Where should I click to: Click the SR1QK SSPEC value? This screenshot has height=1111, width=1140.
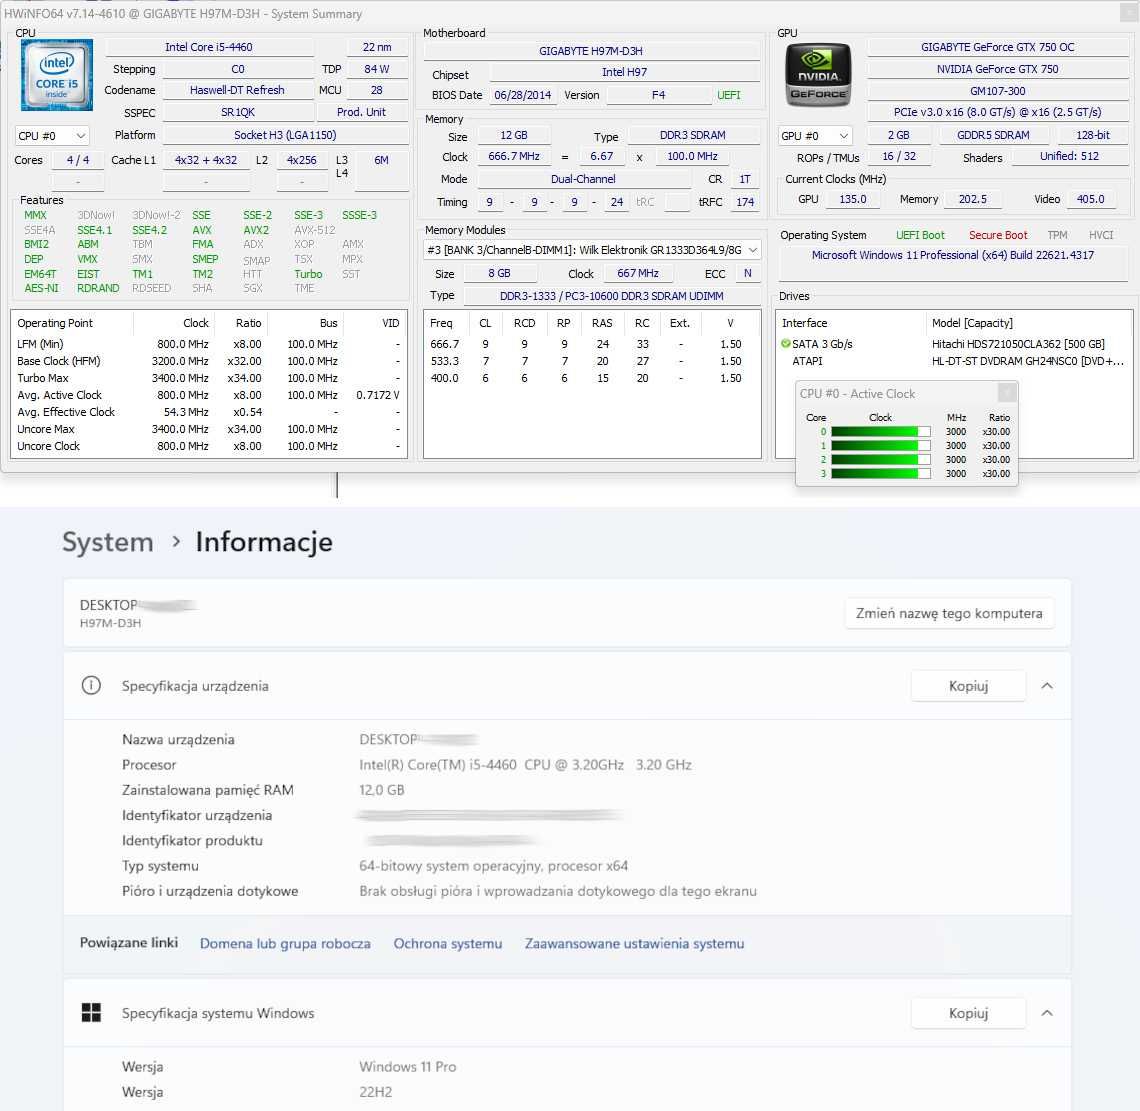(238, 112)
